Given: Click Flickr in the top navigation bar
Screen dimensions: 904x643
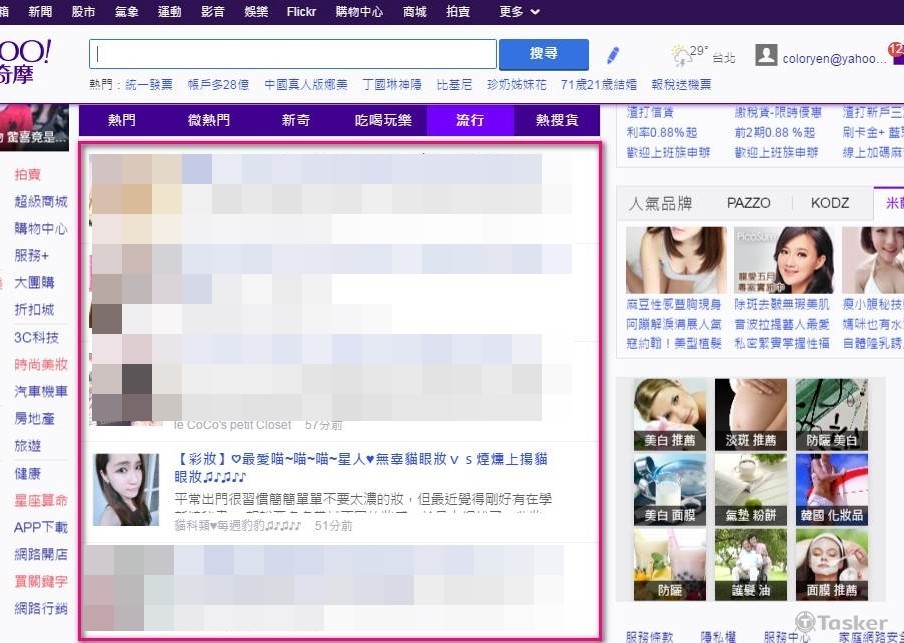Looking at the screenshot, I should pos(301,12).
